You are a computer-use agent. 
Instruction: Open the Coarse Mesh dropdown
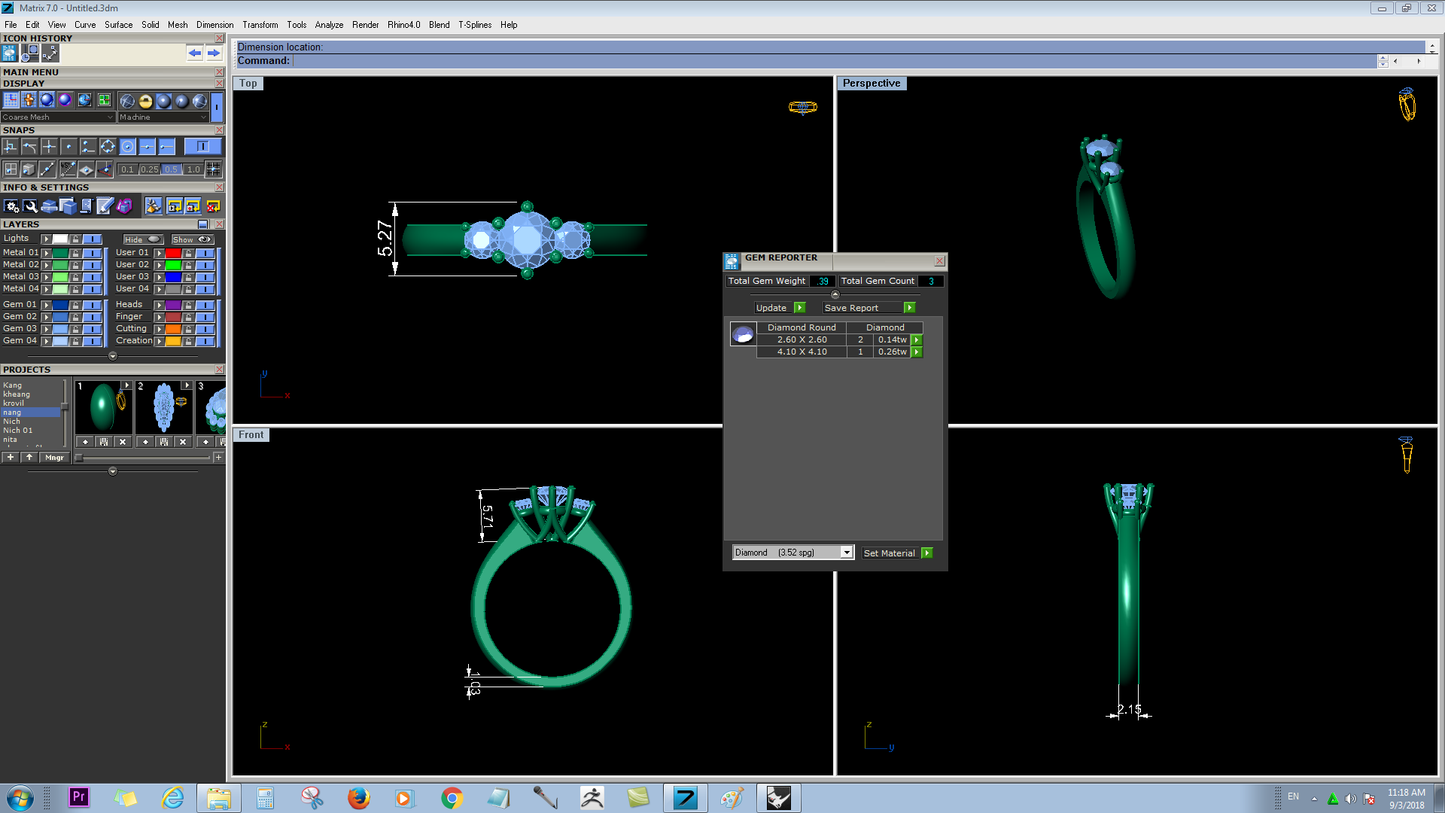click(x=58, y=117)
